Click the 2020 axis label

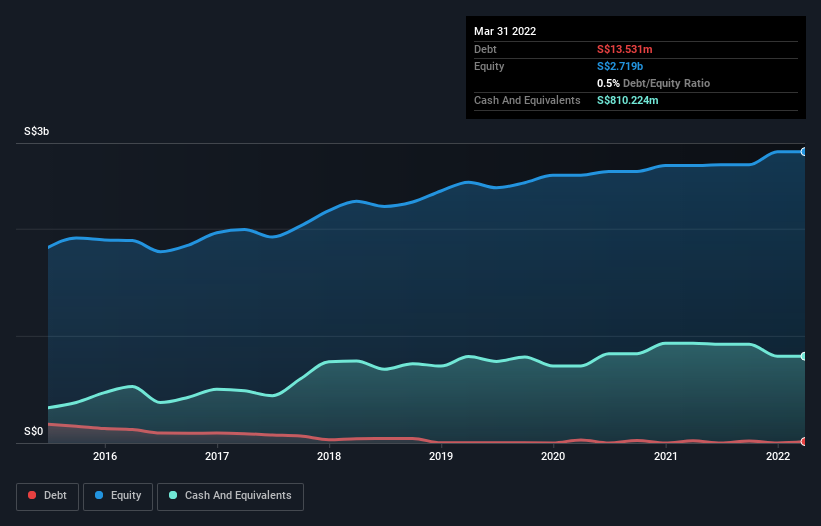coord(553,456)
